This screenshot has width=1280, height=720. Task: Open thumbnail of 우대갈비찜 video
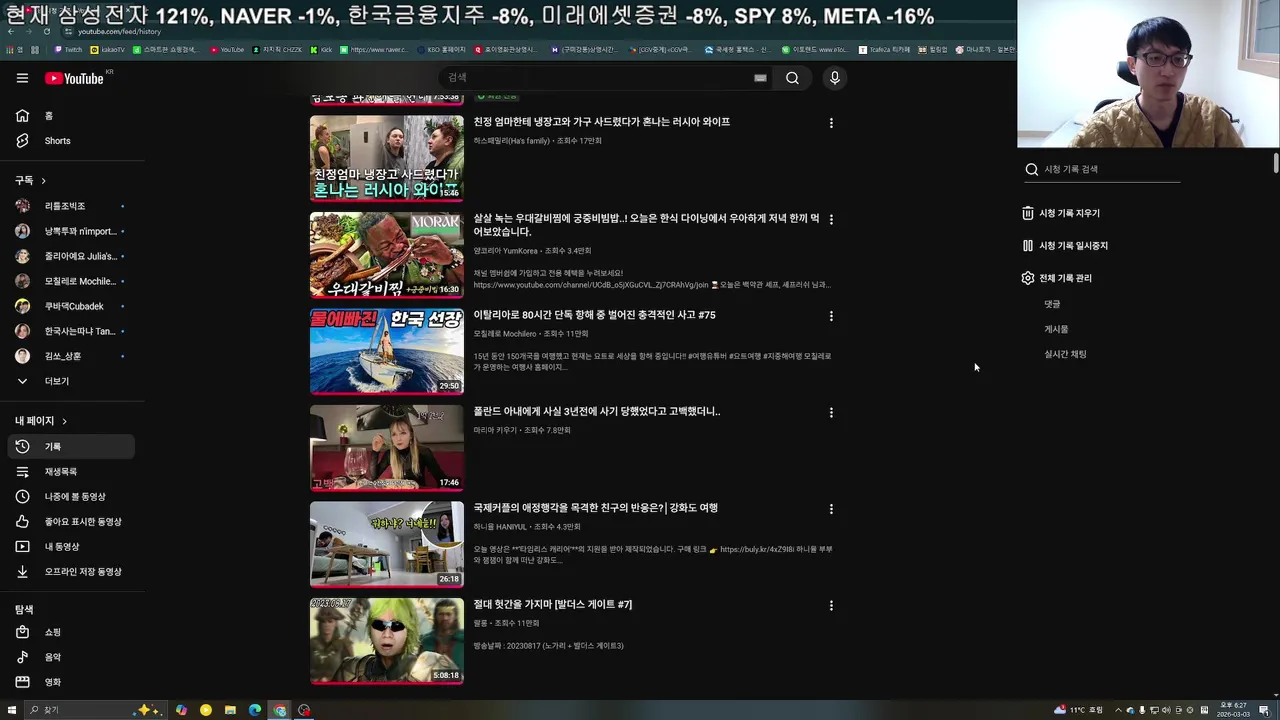pos(387,255)
